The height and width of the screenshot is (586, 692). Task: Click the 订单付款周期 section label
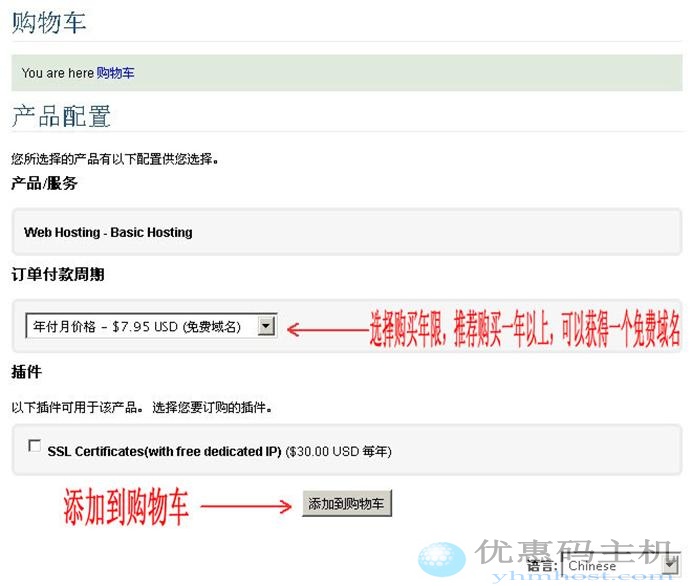click(58, 274)
